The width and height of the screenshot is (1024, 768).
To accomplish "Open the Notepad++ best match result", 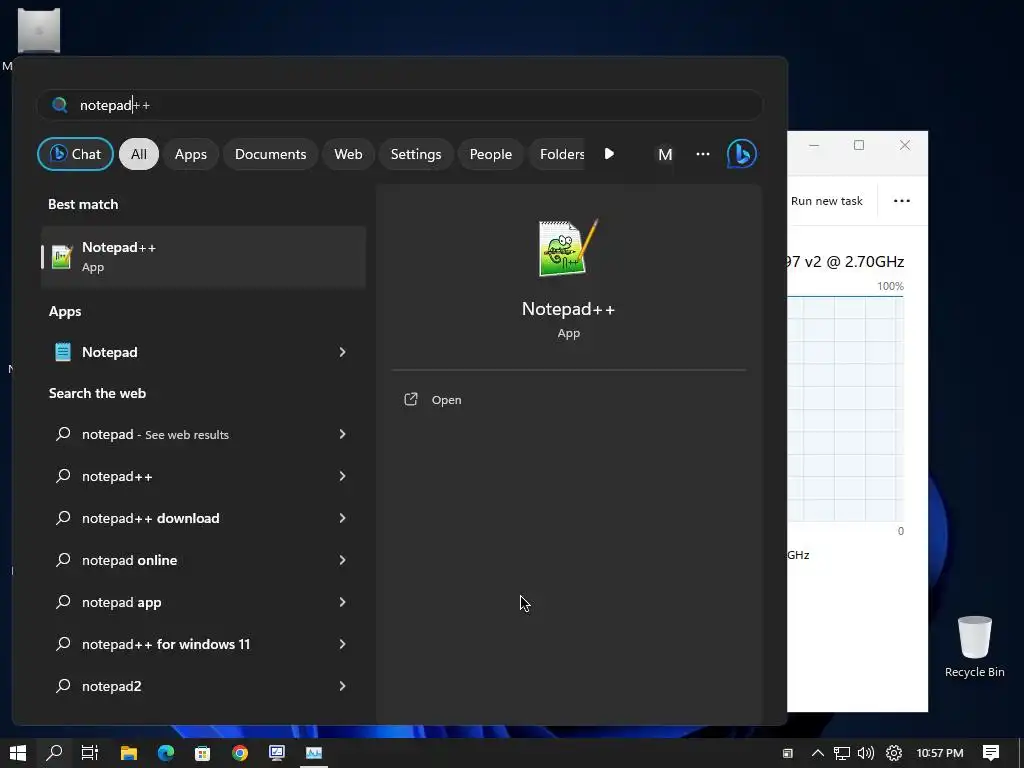I will (x=203, y=257).
